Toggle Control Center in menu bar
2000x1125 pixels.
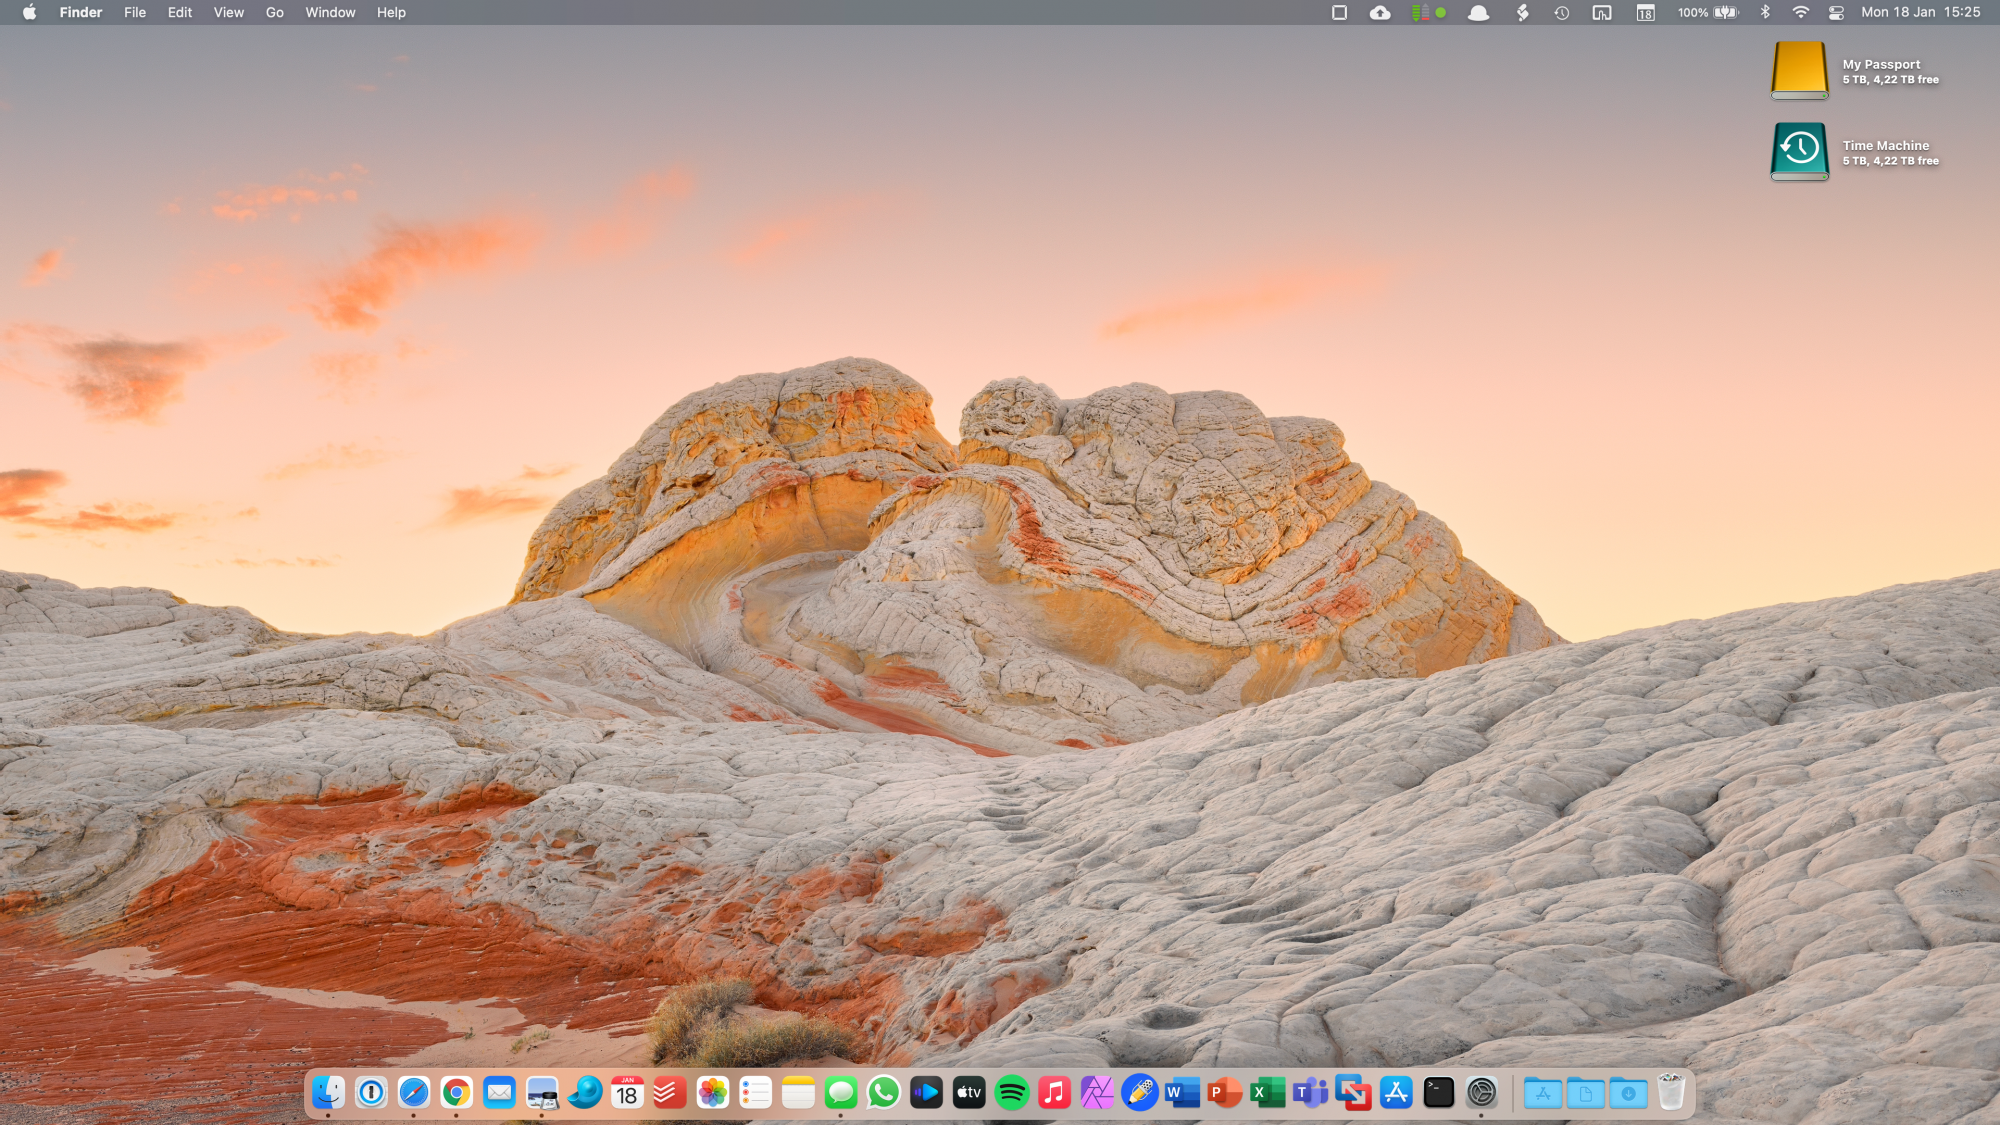tap(1836, 13)
